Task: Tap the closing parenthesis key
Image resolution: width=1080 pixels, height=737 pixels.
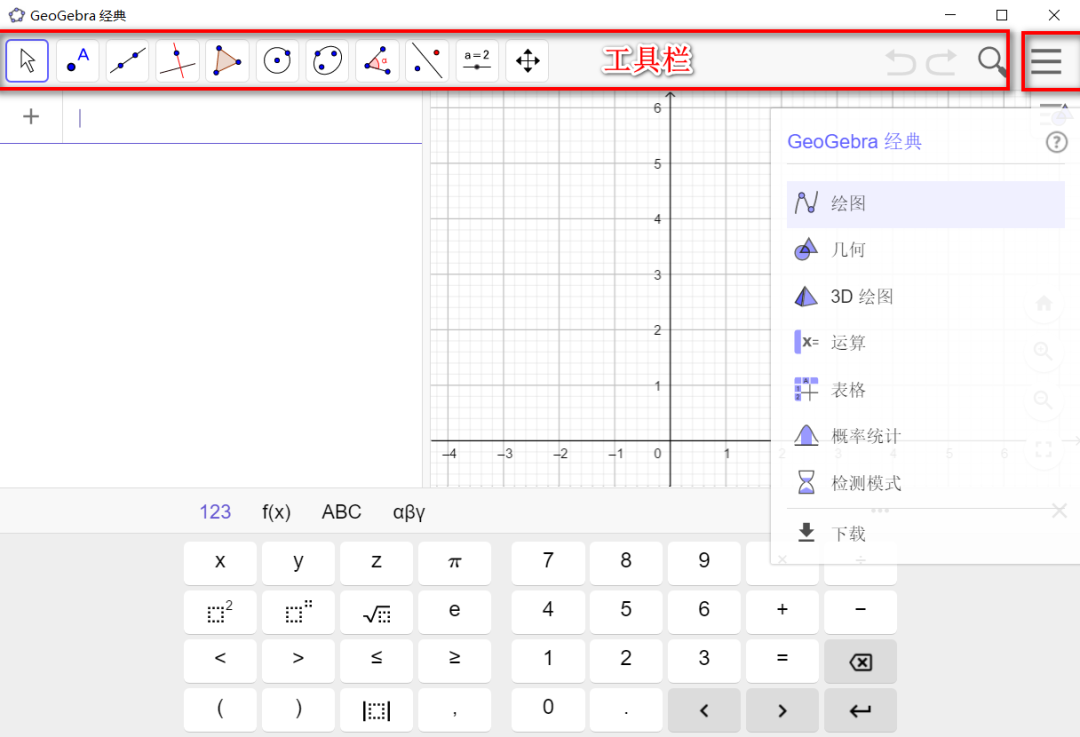Action: [298, 710]
